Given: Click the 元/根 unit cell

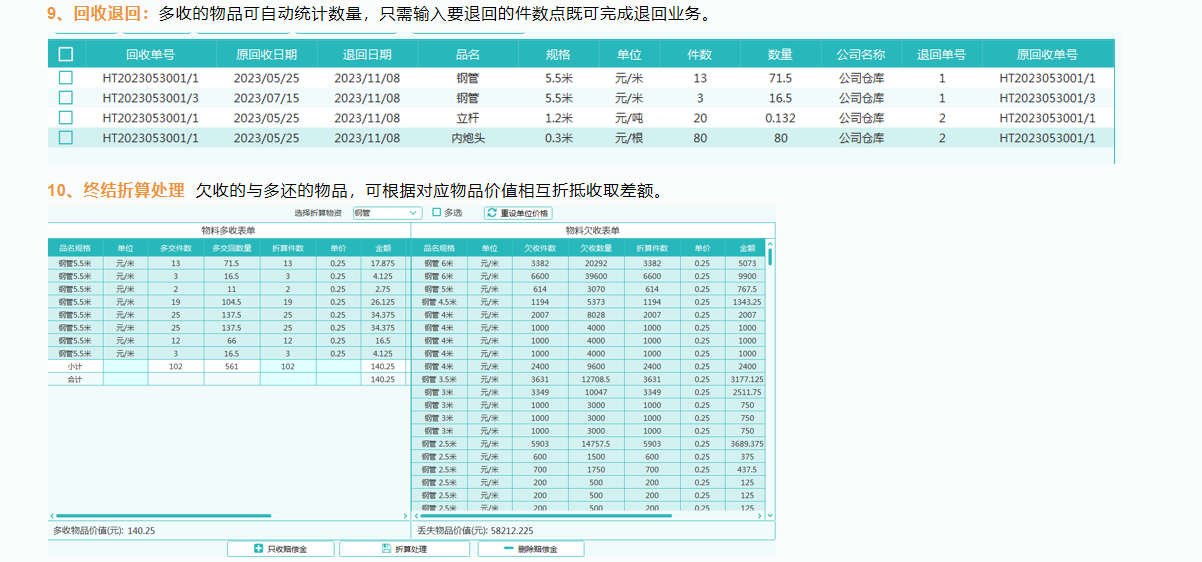Looking at the screenshot, I should (x=629, y=138).
